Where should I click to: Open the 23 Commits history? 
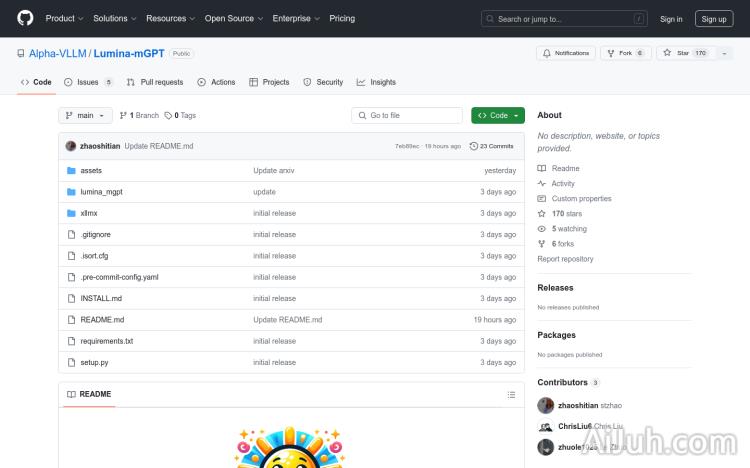(x=492, y=146)
